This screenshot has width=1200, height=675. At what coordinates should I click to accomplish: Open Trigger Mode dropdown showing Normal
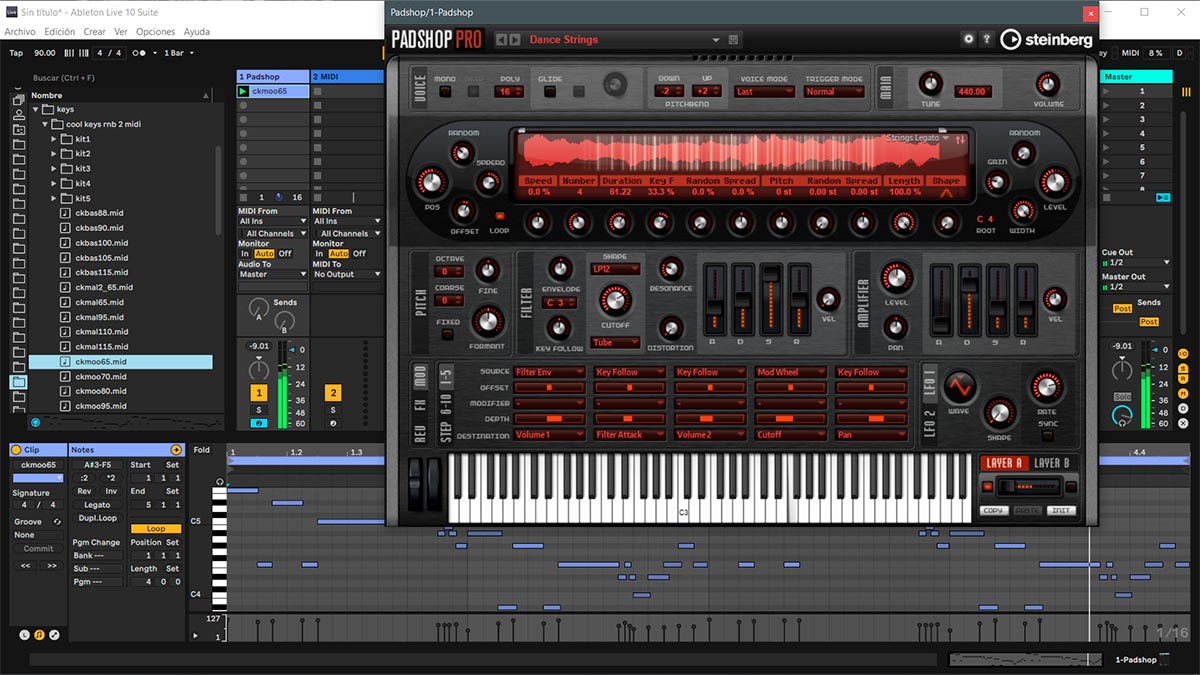(834, 92)
